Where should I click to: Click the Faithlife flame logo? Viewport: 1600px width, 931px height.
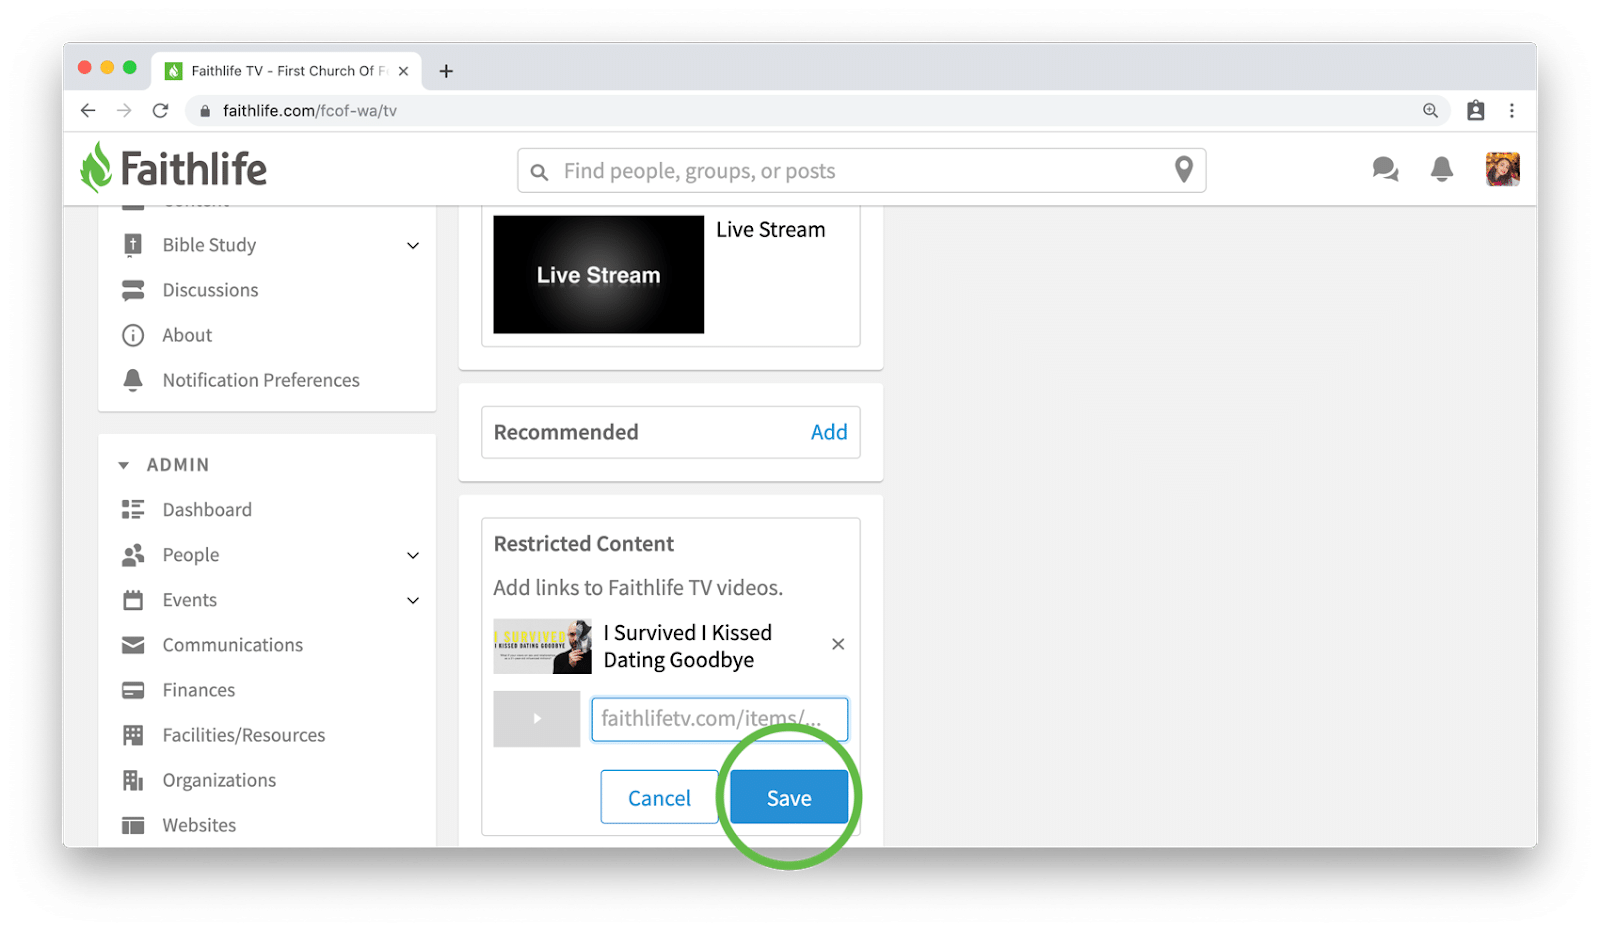click(96, 168)
